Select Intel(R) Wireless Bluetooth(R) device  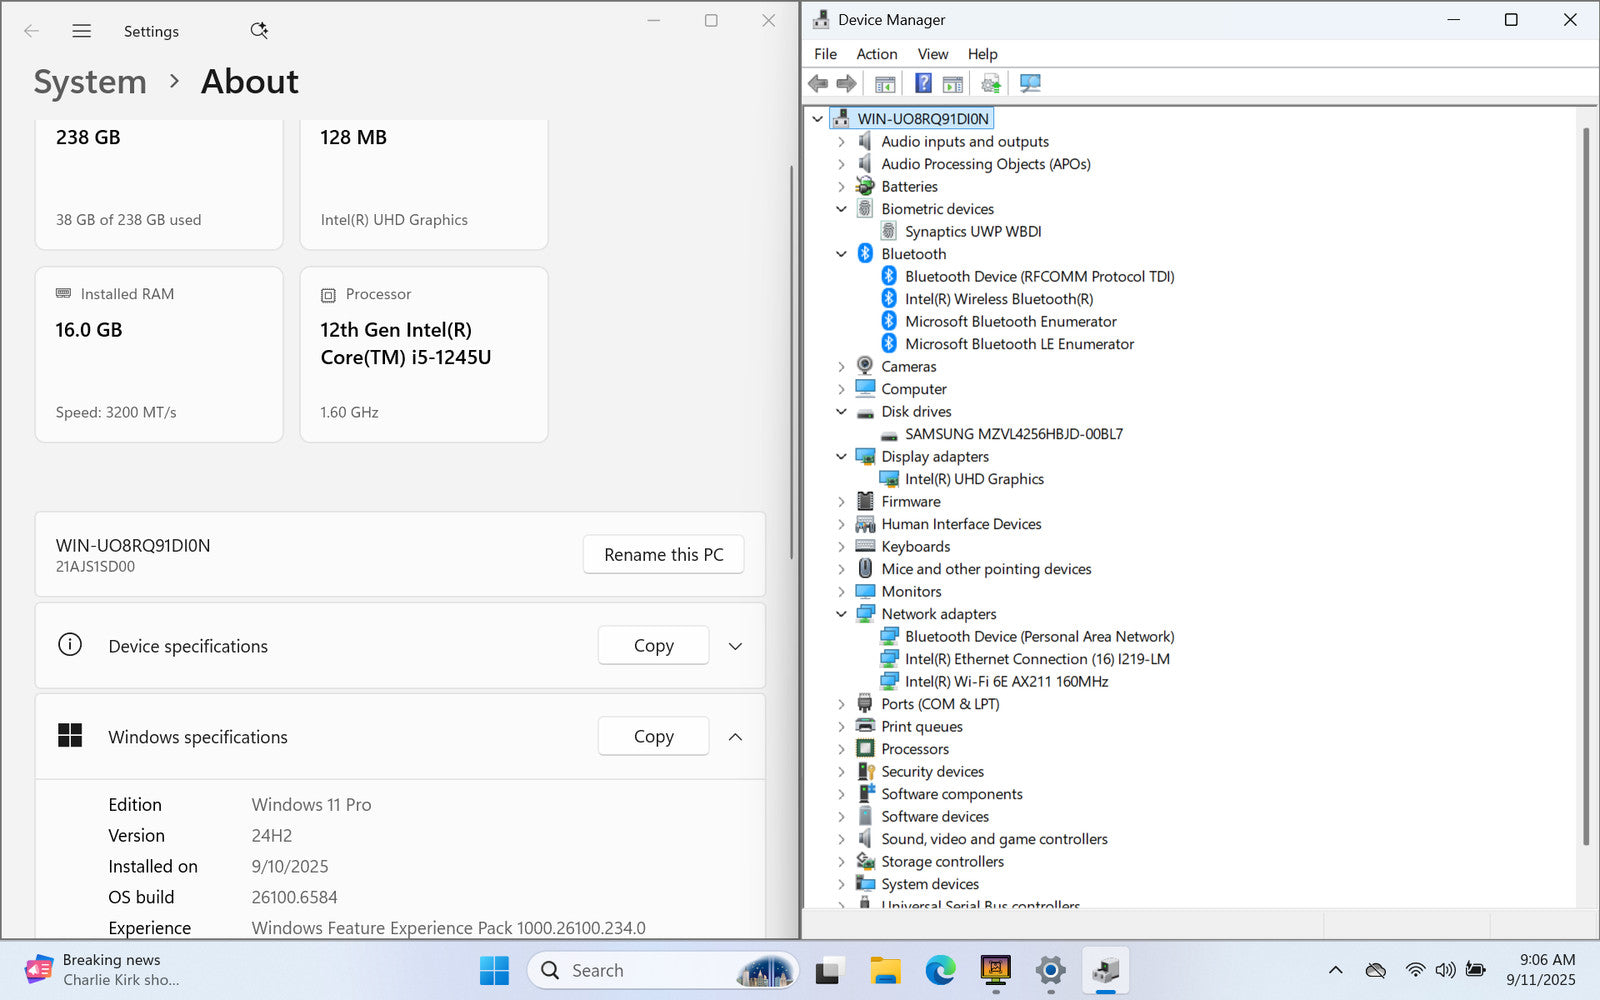(998, 299)
